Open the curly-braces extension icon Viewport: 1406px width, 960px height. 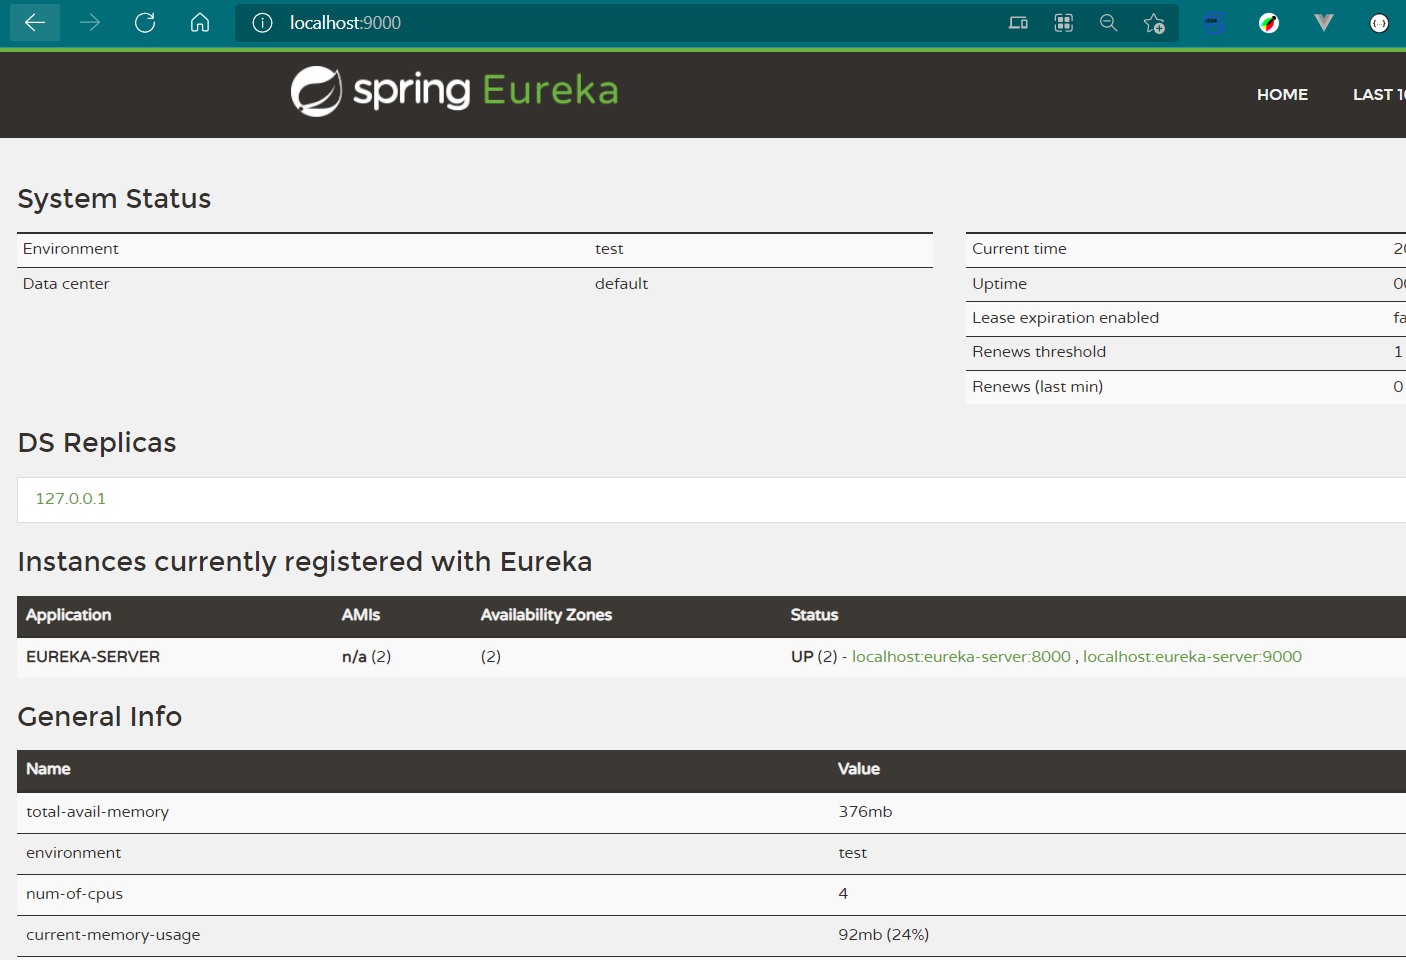pos(1379,23)
